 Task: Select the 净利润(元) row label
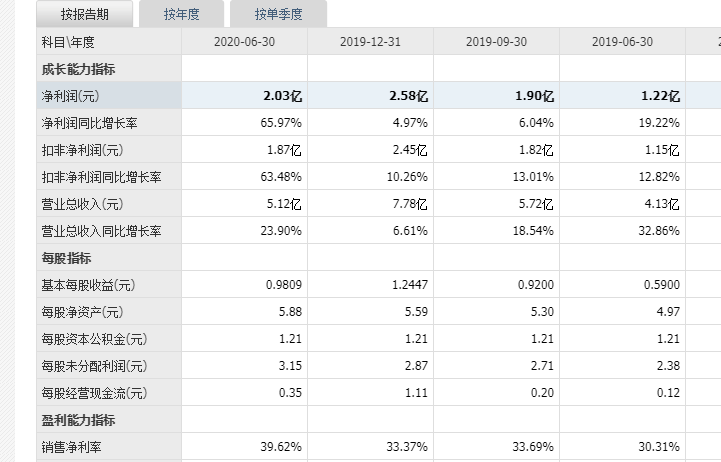[x=71, y=96]
